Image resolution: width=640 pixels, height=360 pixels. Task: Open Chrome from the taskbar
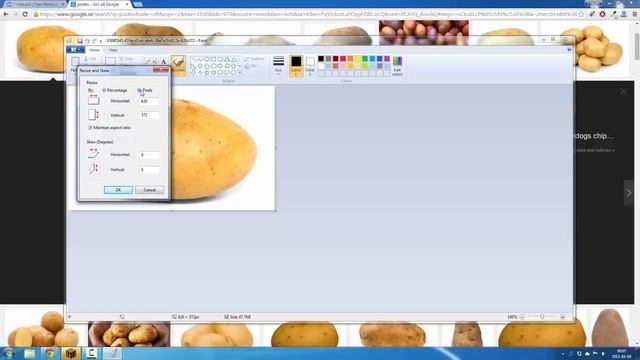pos(50,353)
